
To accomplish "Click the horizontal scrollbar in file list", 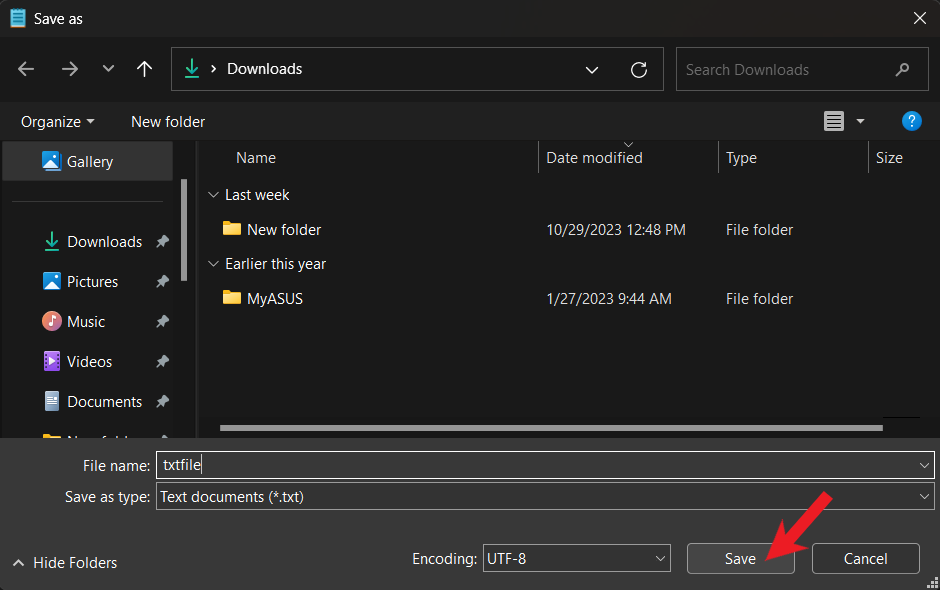I will tap(550, 428).
